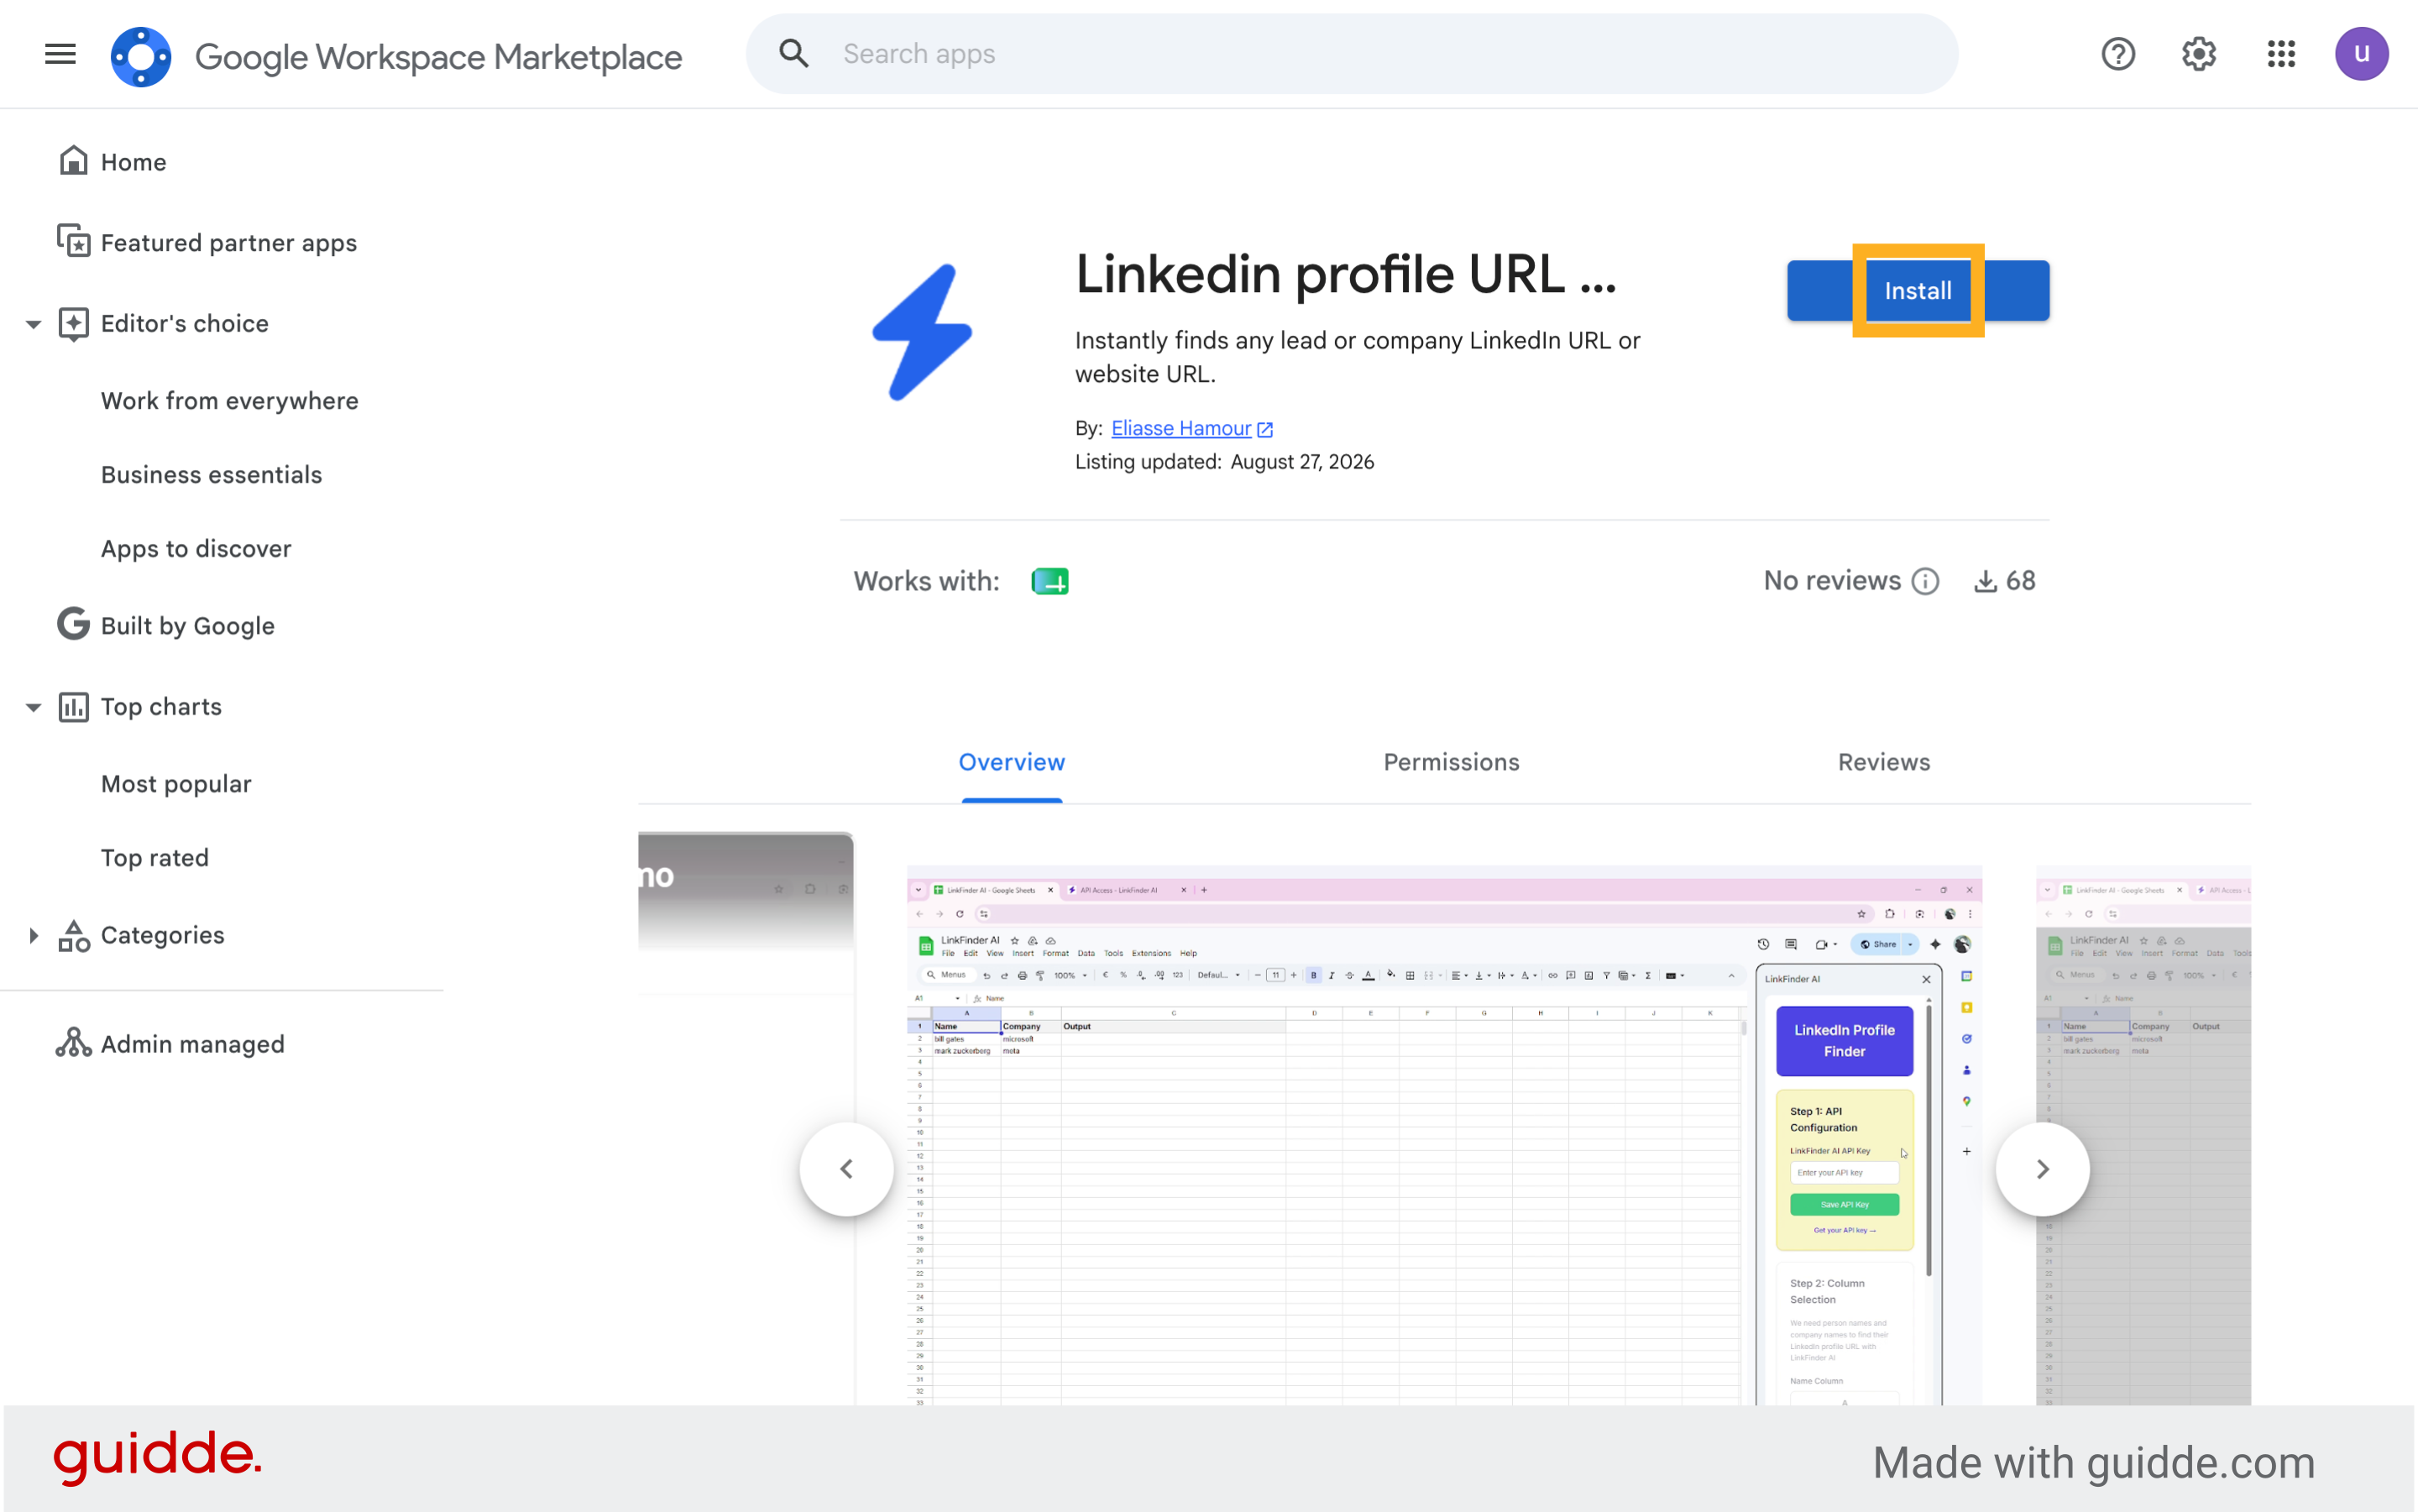Select Top rated apps
Image resolution: width=2418 pixels, height=1512 pixels.
(154, 858)
